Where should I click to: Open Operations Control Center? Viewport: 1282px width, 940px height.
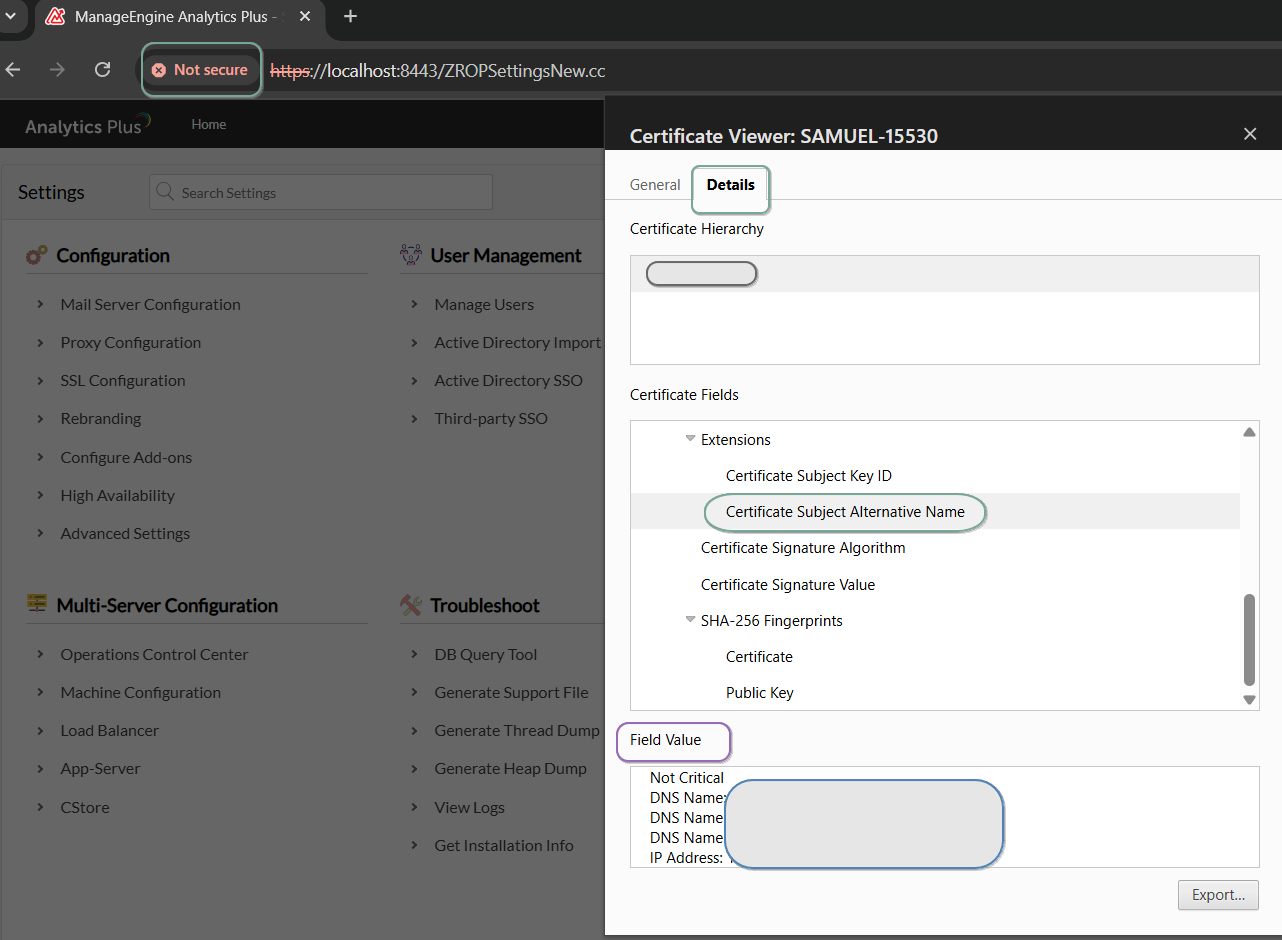[x=154, y=655]
